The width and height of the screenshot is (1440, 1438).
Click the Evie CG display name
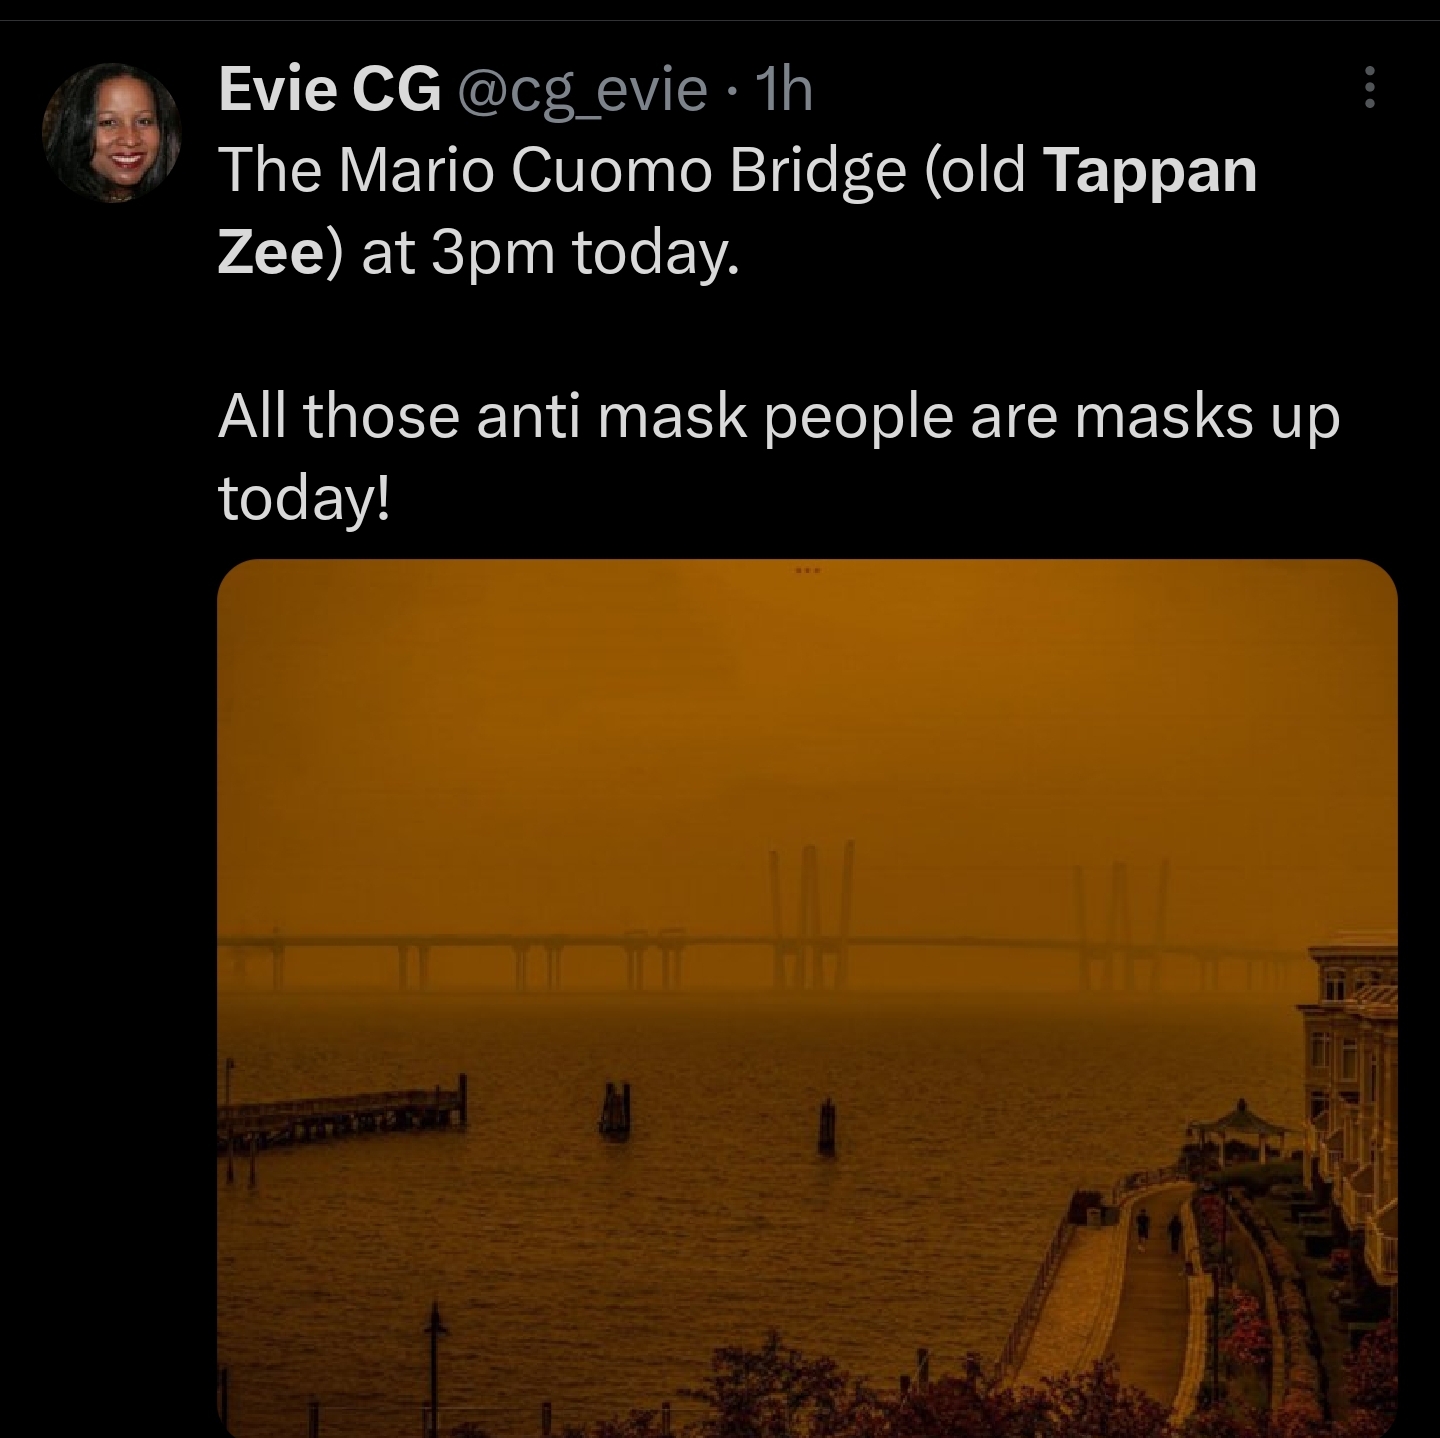point(329,90)
